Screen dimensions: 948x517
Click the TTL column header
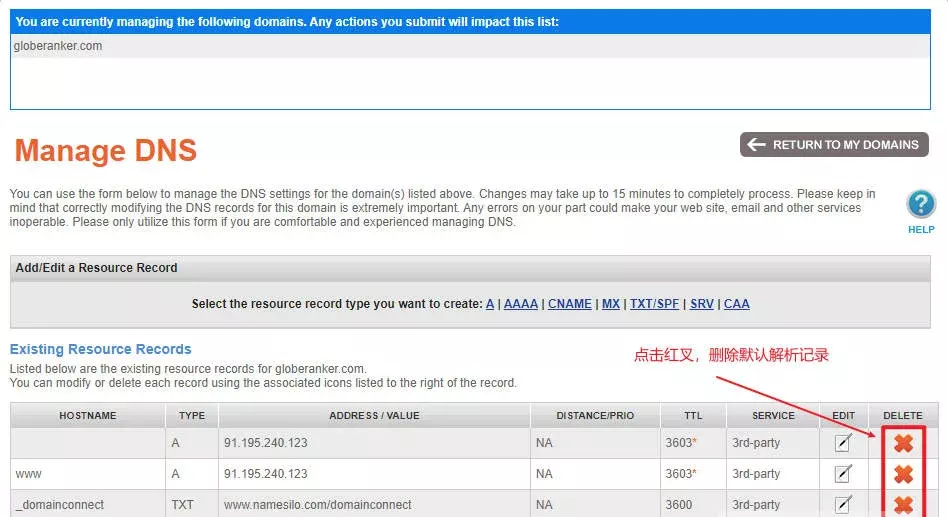coord(691,415)
